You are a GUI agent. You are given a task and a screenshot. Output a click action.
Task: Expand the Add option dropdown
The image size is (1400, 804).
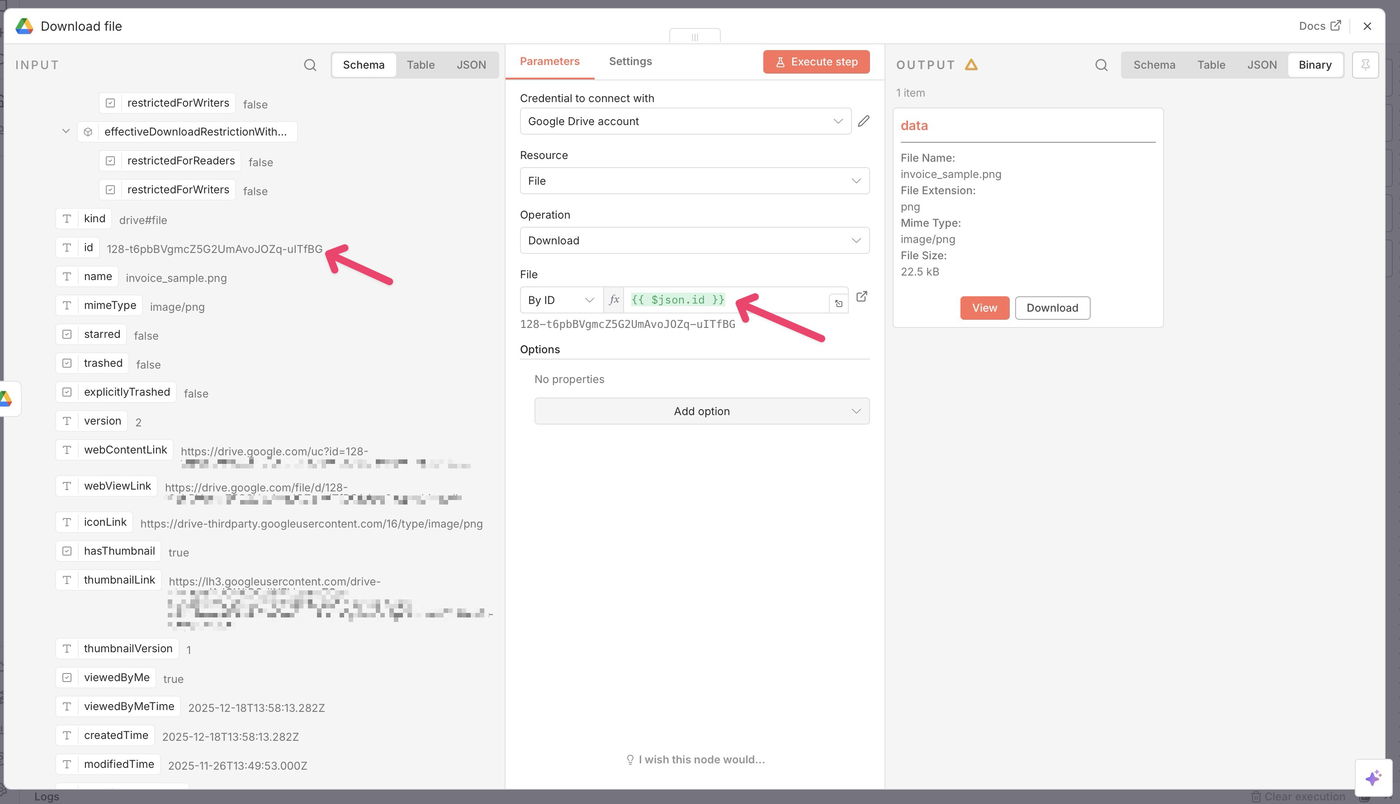coord(702,411)
